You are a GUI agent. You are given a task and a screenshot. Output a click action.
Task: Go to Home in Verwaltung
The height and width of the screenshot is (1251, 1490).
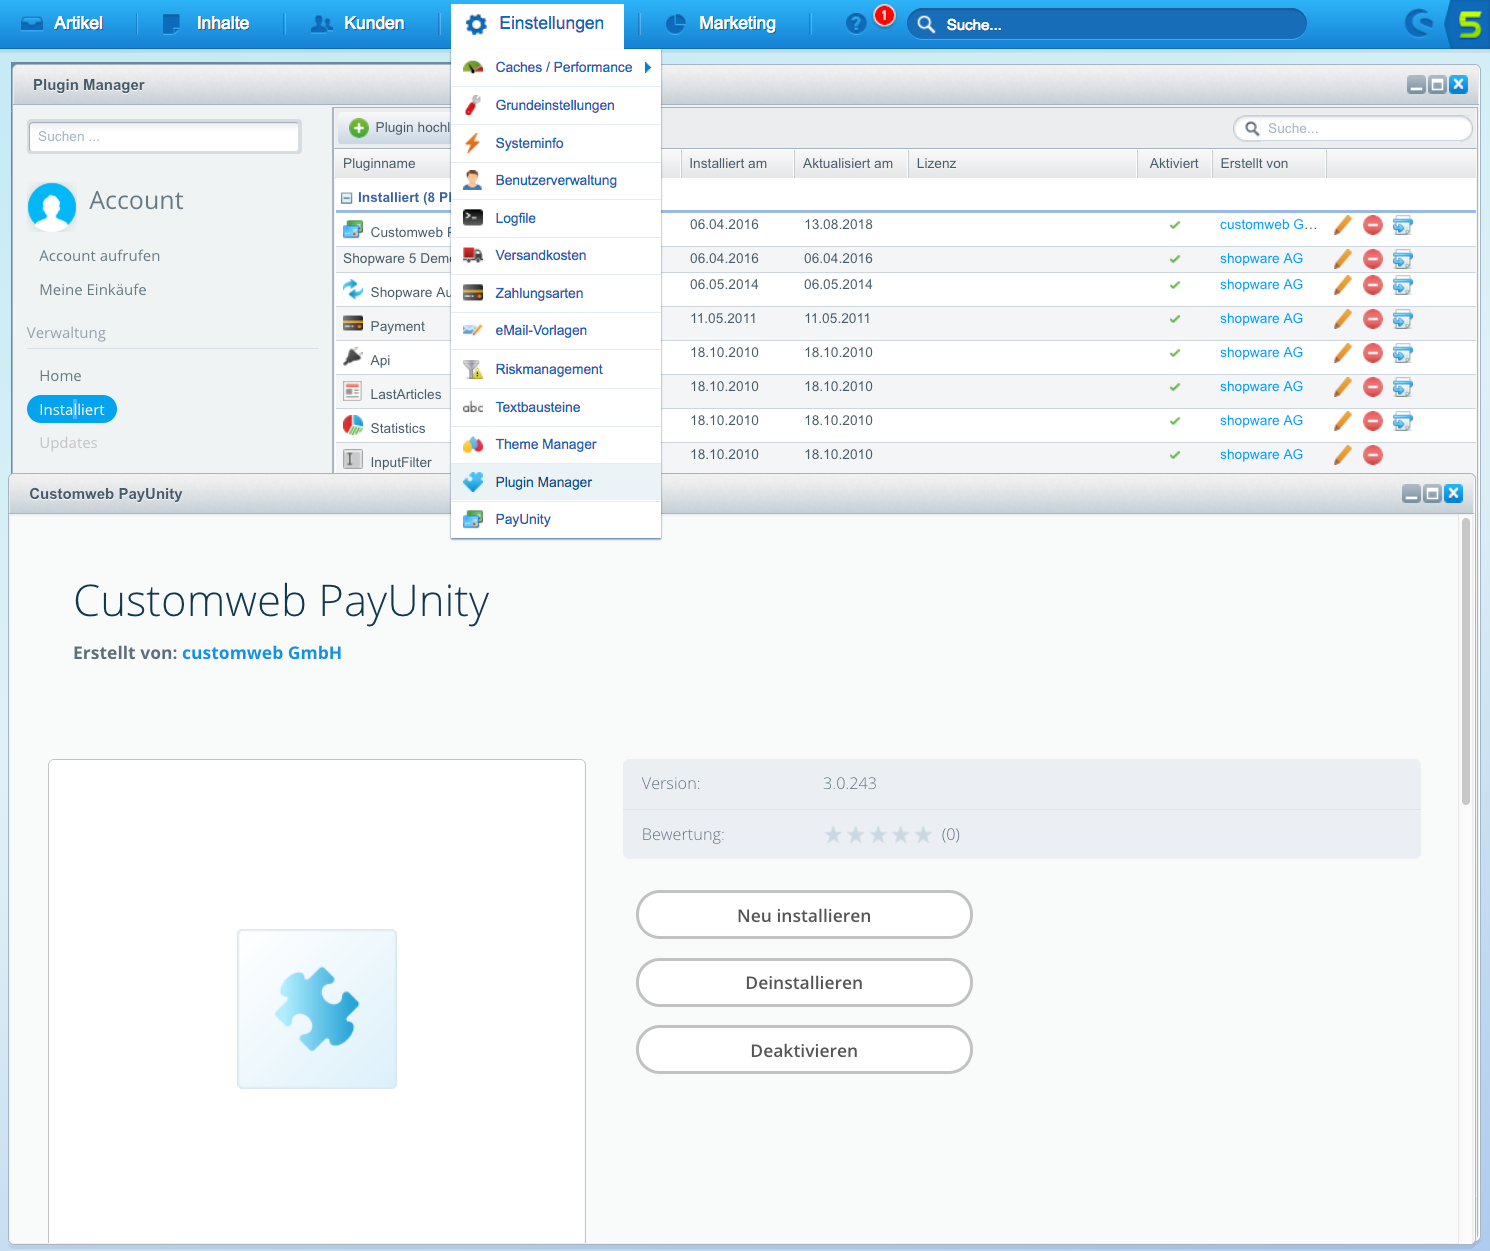tap(61, 376)
